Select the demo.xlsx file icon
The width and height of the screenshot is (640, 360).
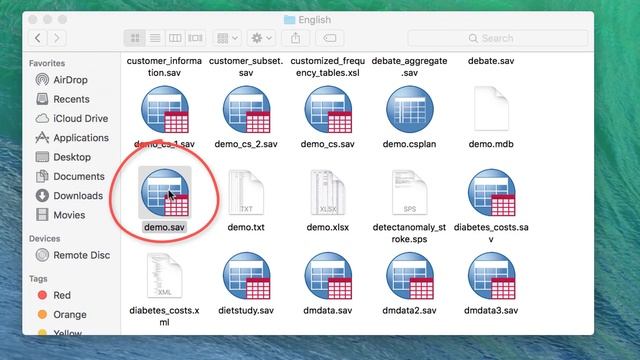pos(328,193)
